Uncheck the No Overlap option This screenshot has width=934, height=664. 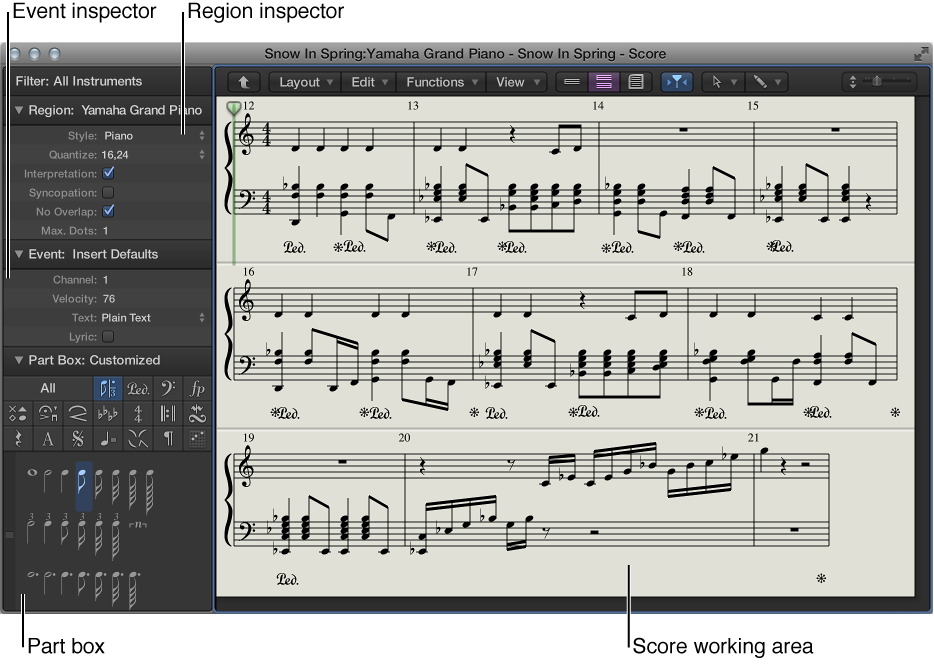[108, 211]
